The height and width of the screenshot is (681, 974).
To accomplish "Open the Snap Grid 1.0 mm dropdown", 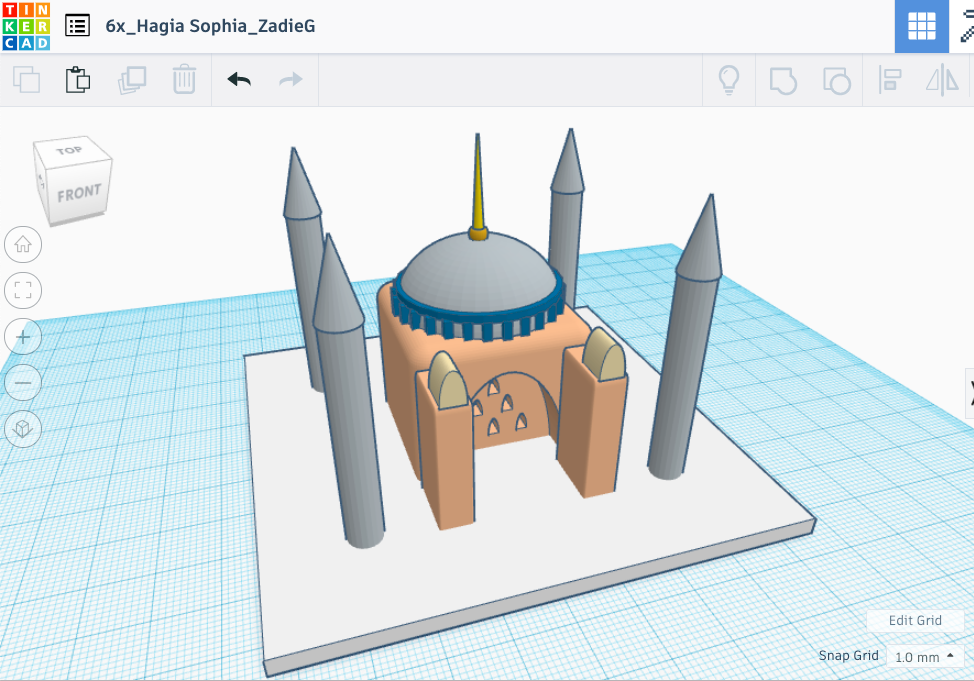I will 923,657.
